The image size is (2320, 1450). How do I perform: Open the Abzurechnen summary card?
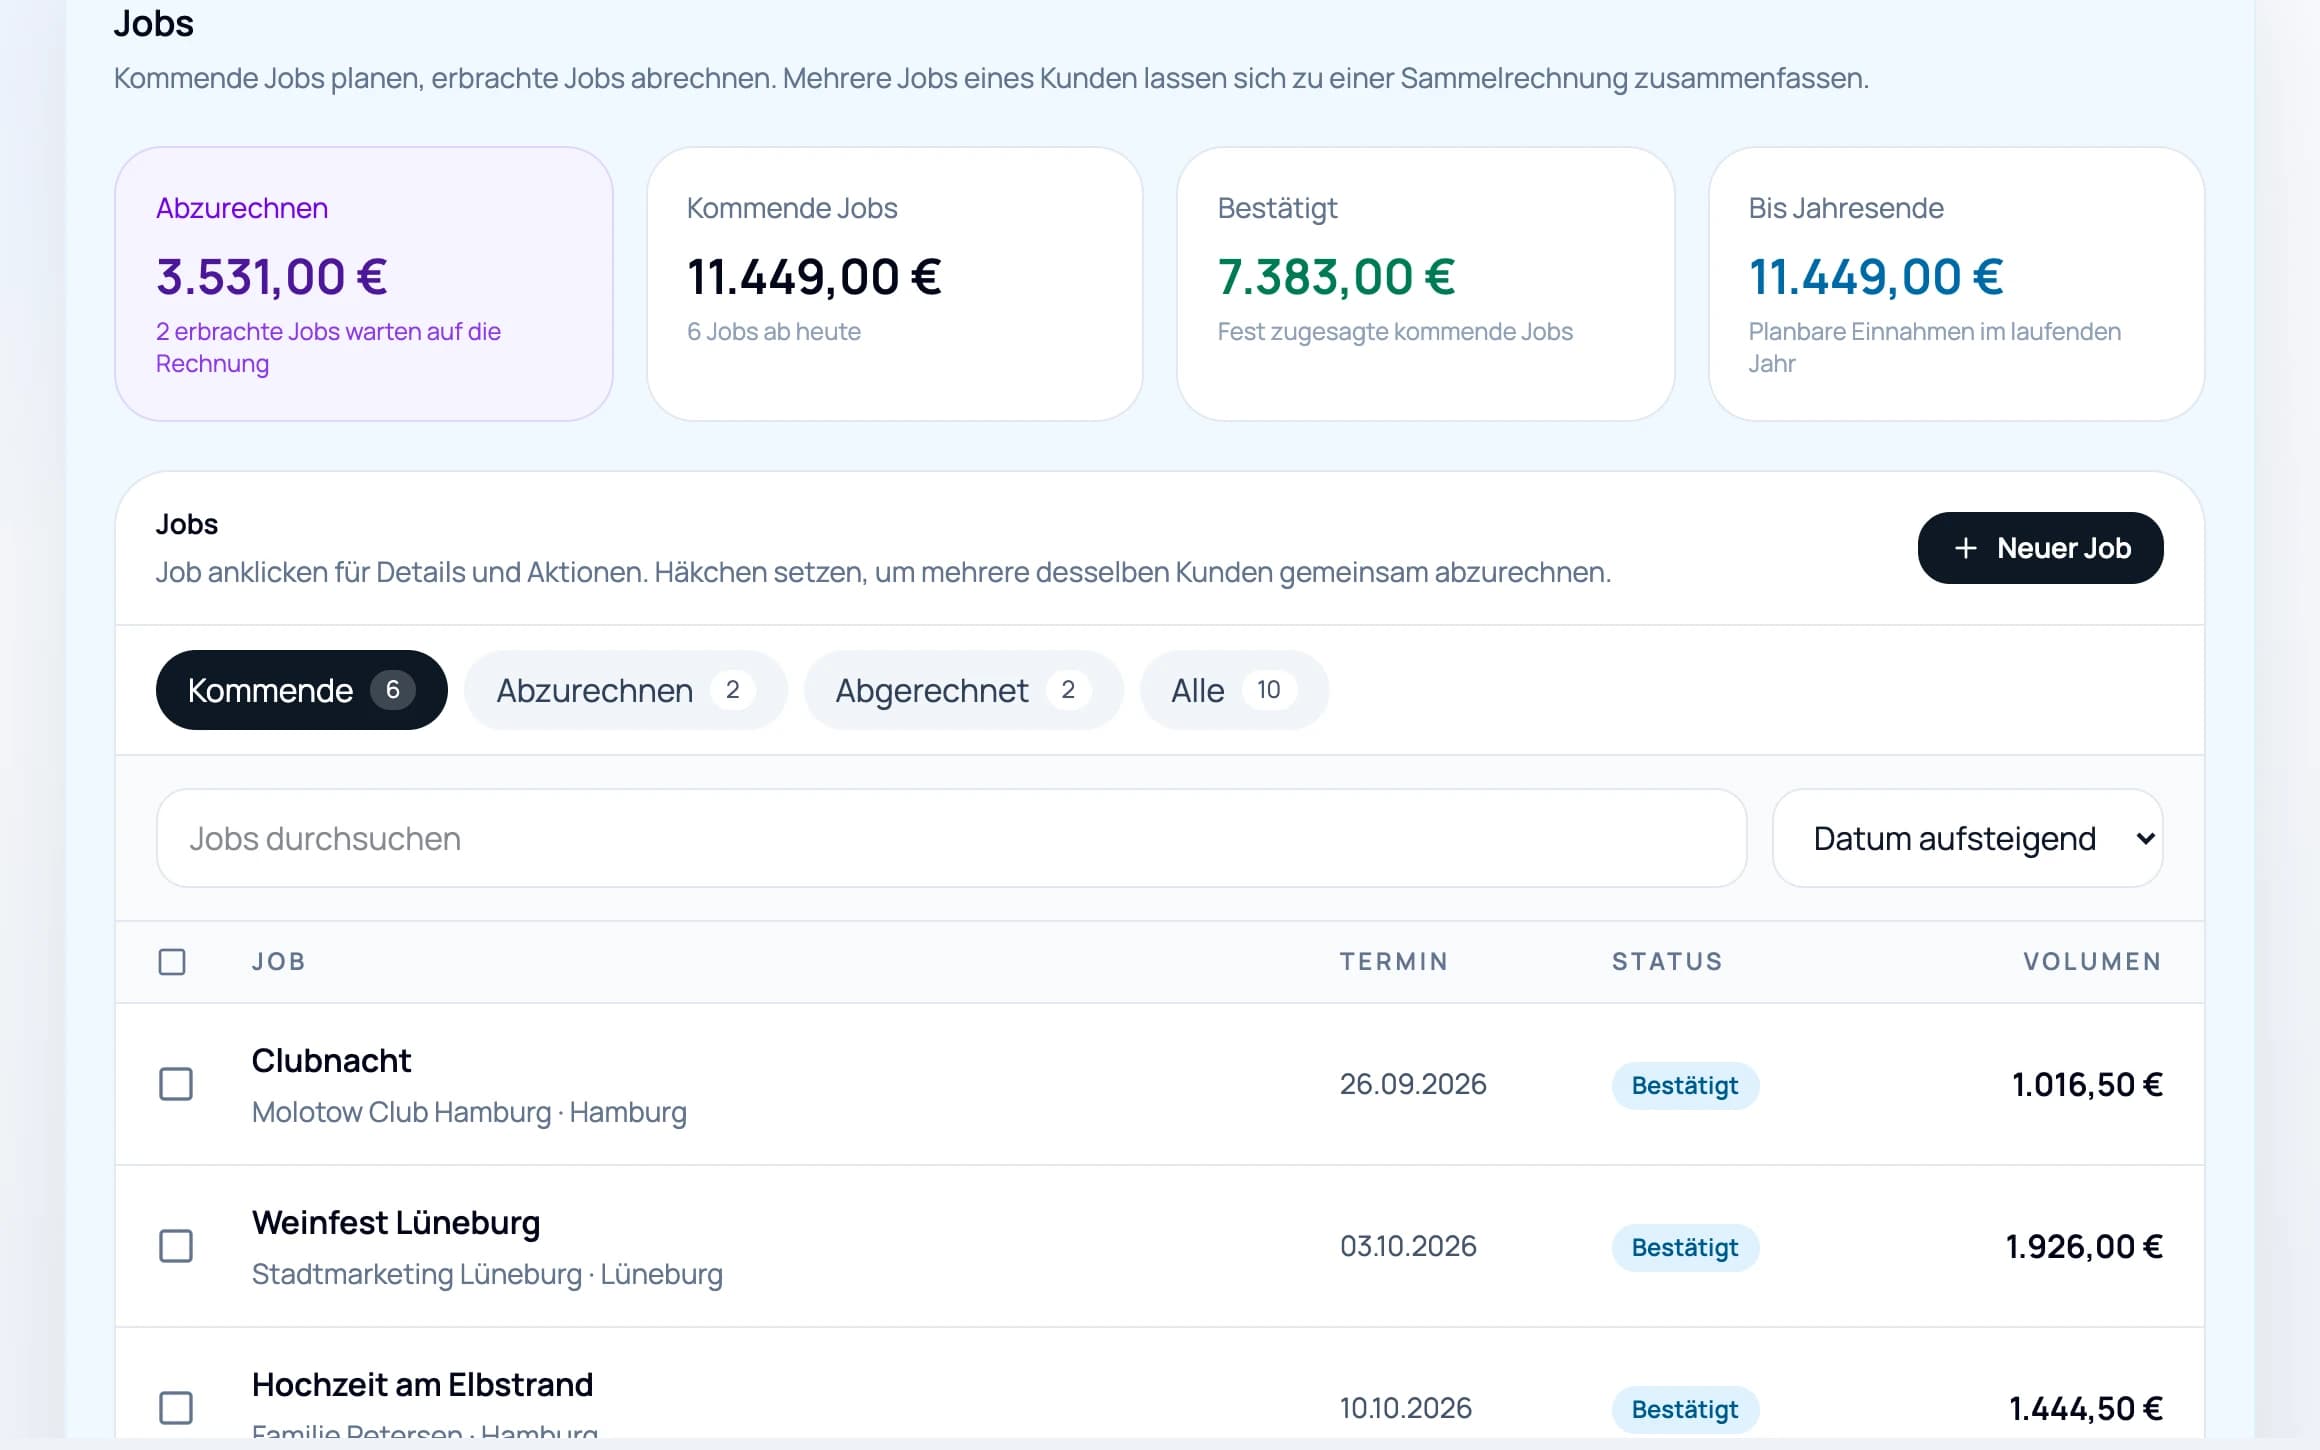pos(364,284)
